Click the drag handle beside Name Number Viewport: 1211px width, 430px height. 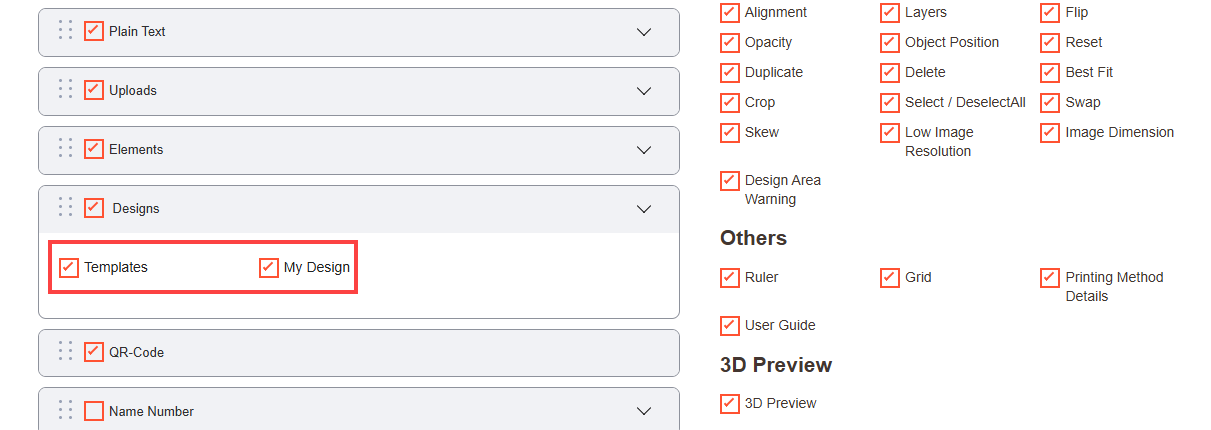click(65, 411)
